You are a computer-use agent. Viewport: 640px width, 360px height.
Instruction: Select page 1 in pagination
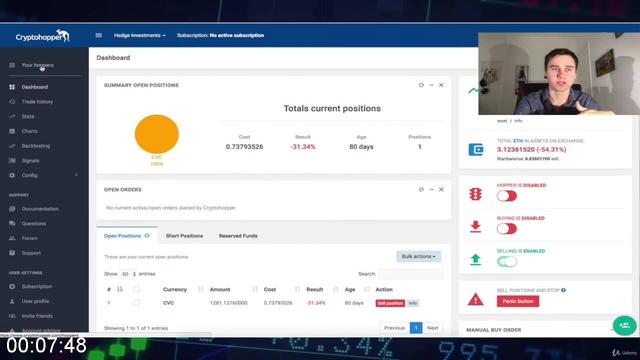(416, 328)
